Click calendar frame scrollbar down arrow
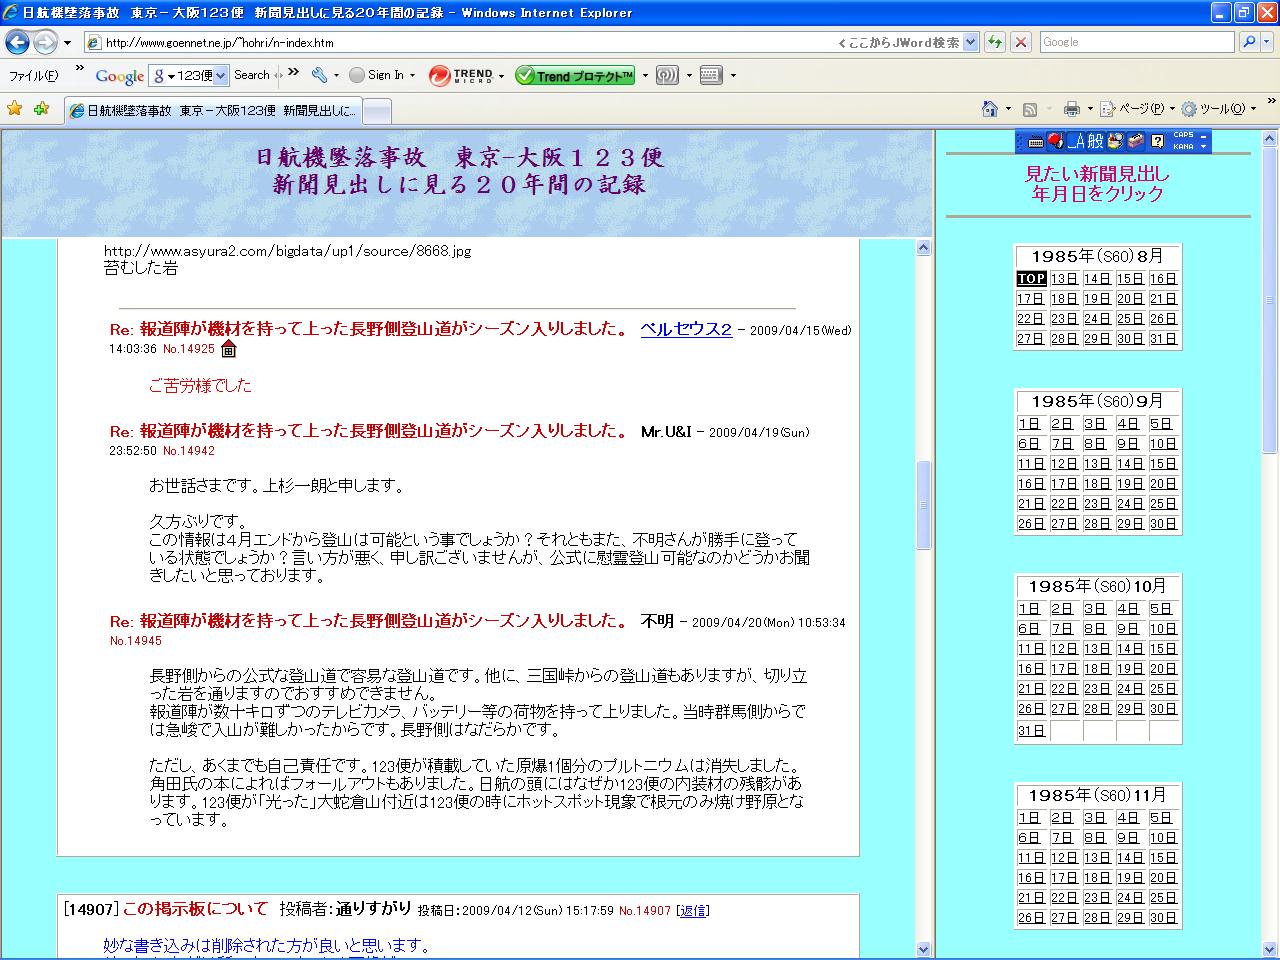This screenshot has width=1280, height=960. (1271, 949)
